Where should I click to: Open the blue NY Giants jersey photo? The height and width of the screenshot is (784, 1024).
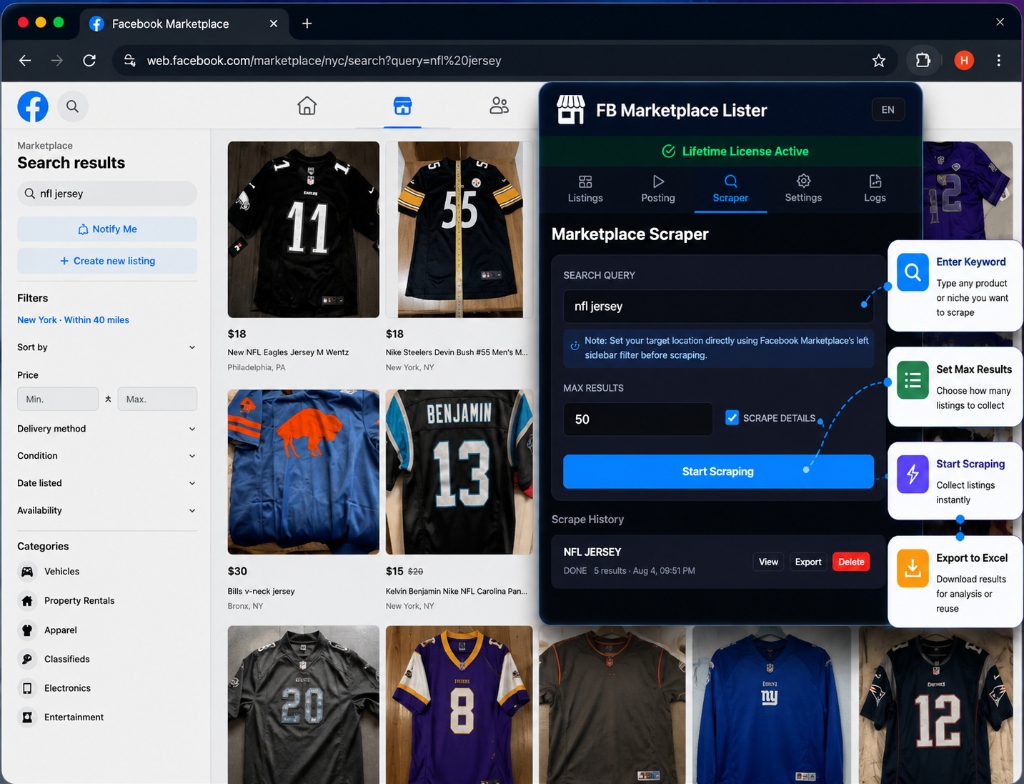(772, 704)
